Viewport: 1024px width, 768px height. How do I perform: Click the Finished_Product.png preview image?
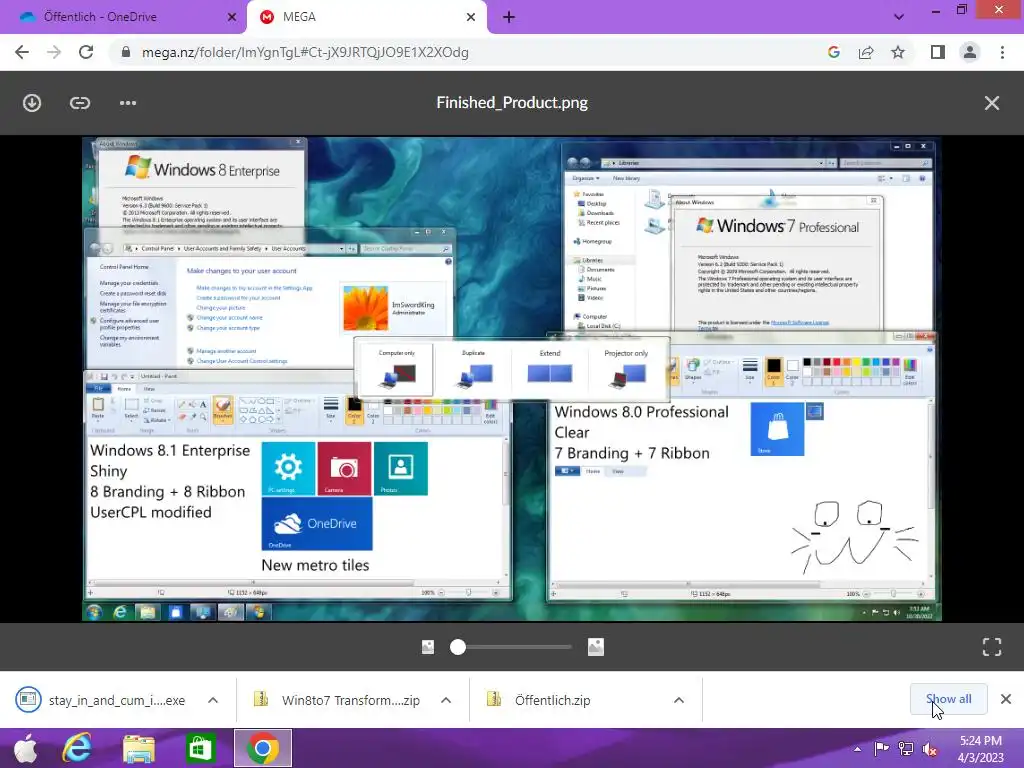click(512, 379)
